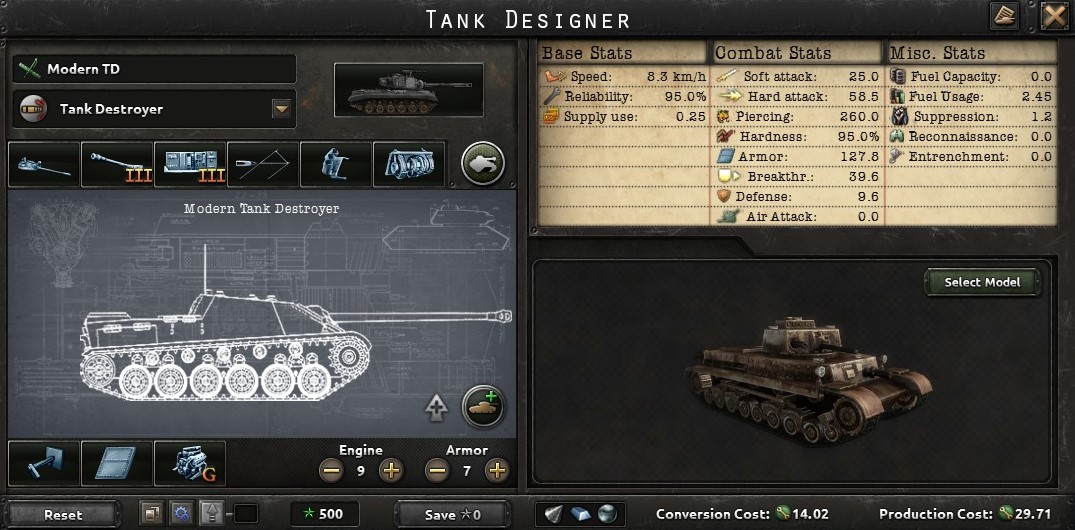
Task: Toggle the duplicate design icon in bottom bar
Action: click(151, 513)
